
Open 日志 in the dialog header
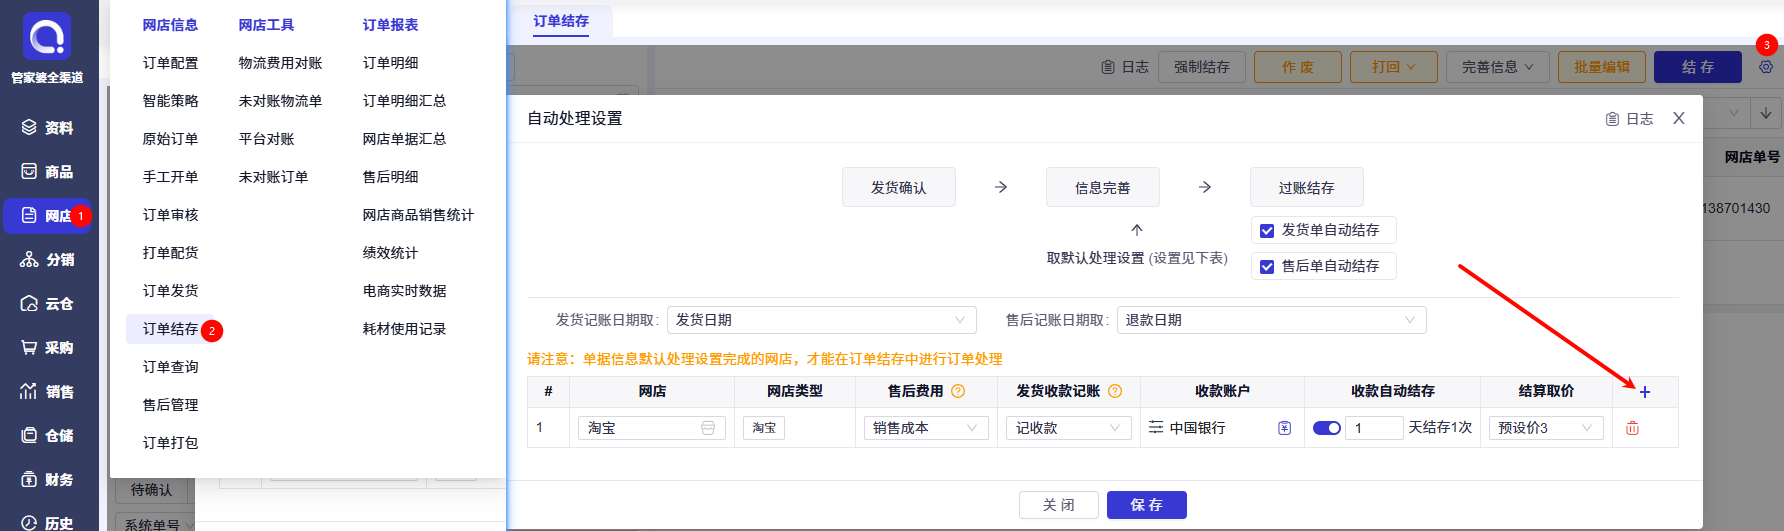pyautogui.click(x=1629, y=119)
